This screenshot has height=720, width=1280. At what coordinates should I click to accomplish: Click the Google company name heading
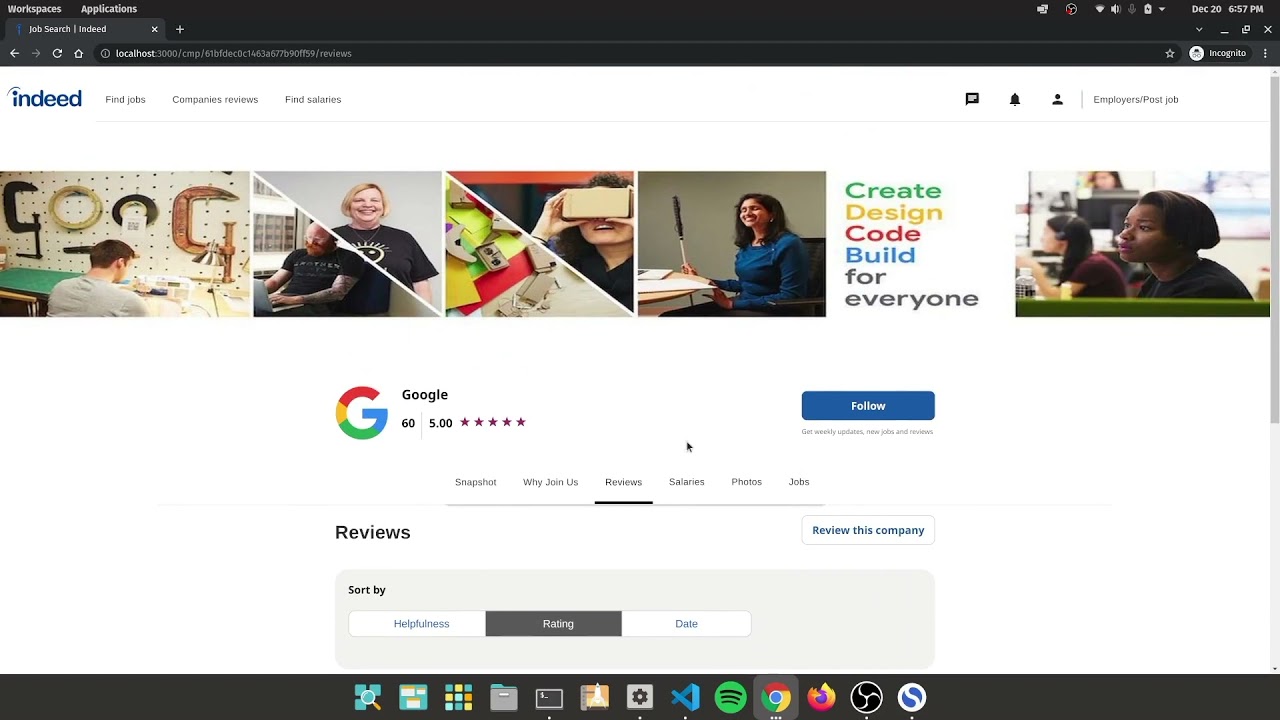pos(425,395)
